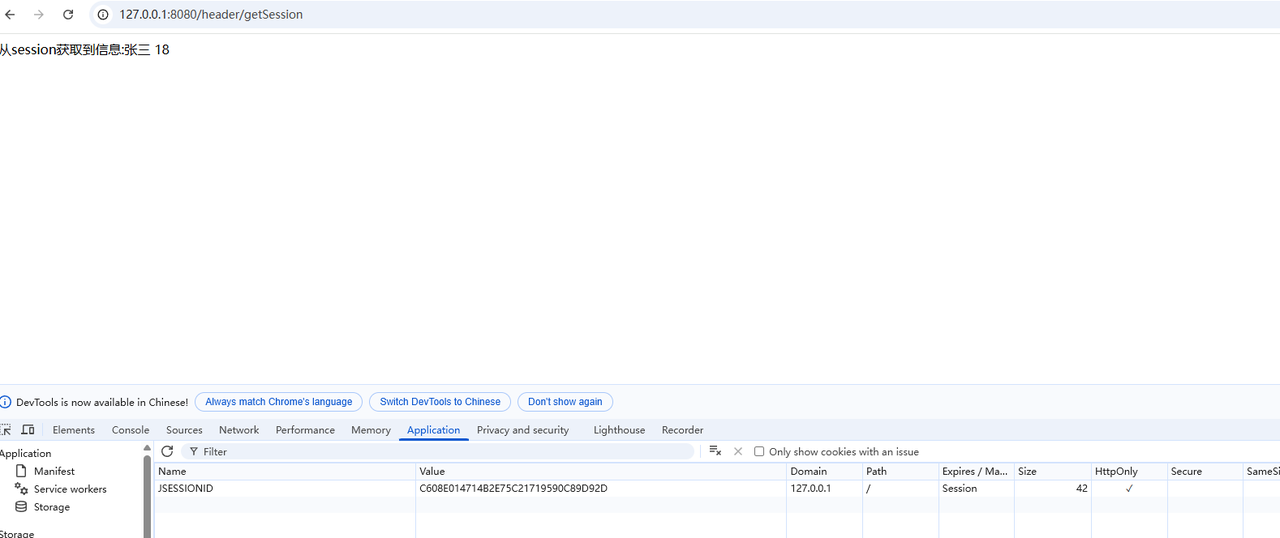
Task: Clear all cookies with the clear icon
Action: (715, 452)
